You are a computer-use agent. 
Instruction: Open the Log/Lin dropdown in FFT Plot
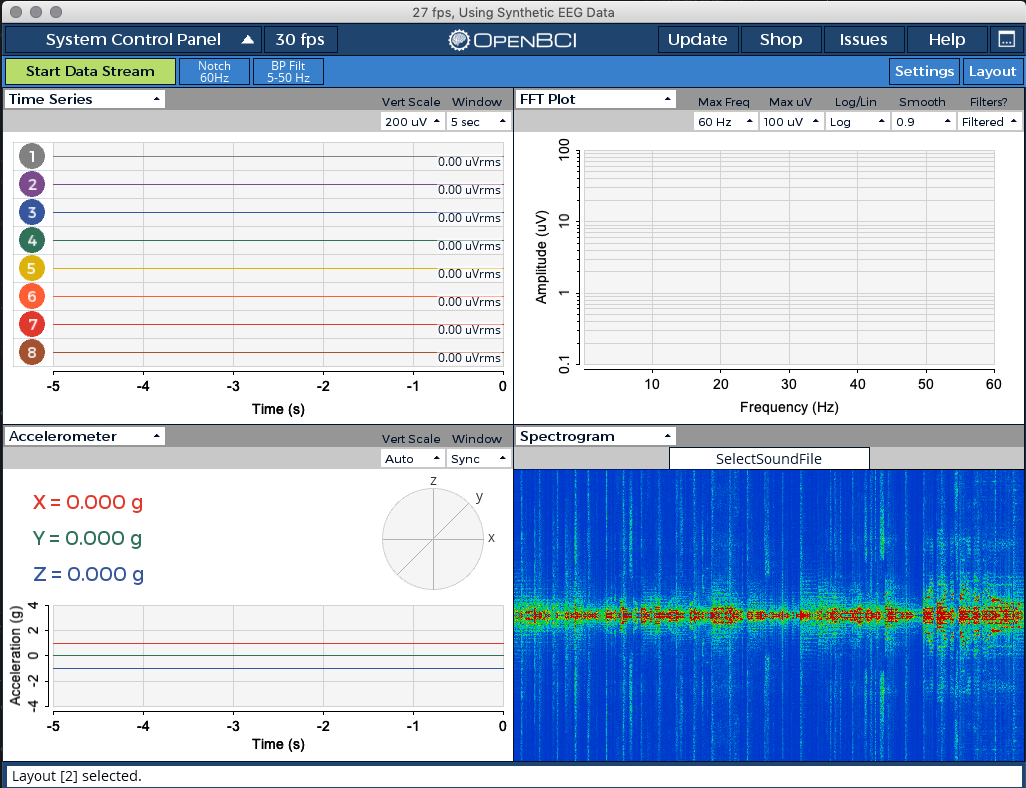click(857, 120)
